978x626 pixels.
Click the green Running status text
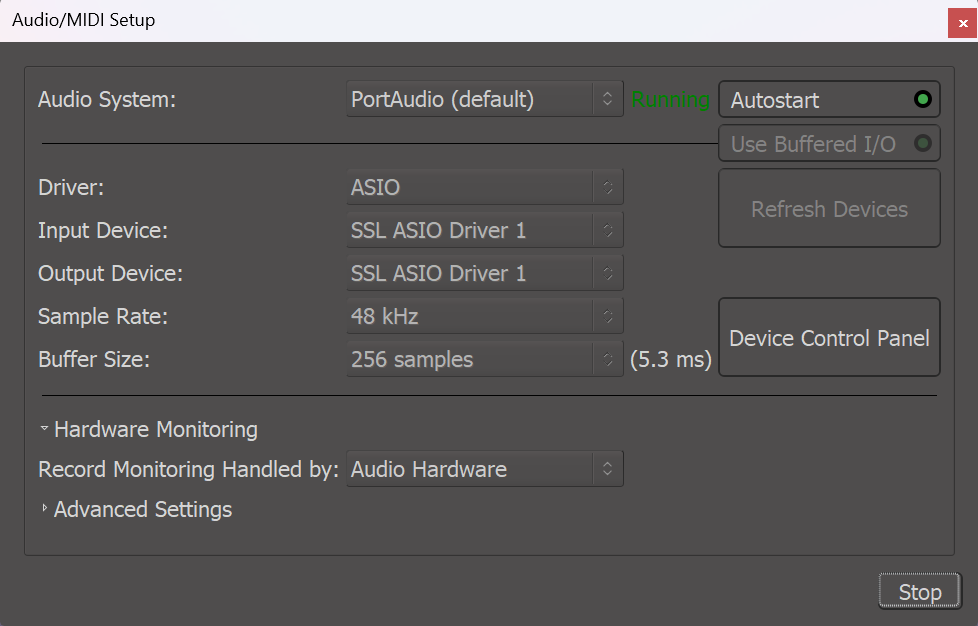tap(670, 99)
